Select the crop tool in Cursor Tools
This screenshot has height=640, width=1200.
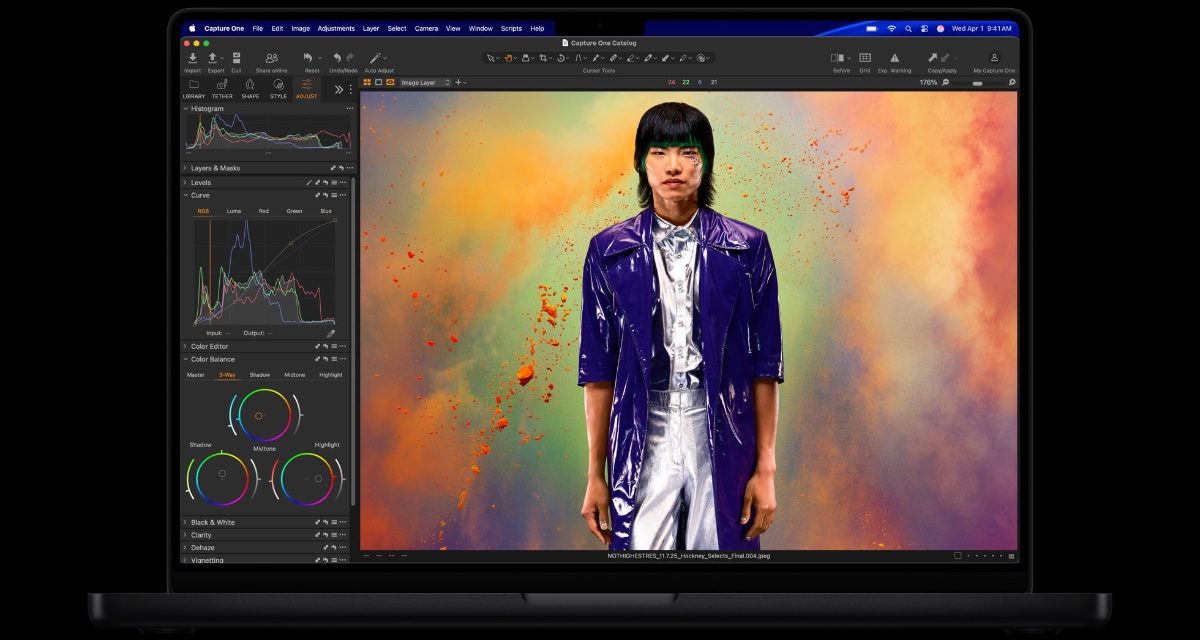tap(544, 57)
